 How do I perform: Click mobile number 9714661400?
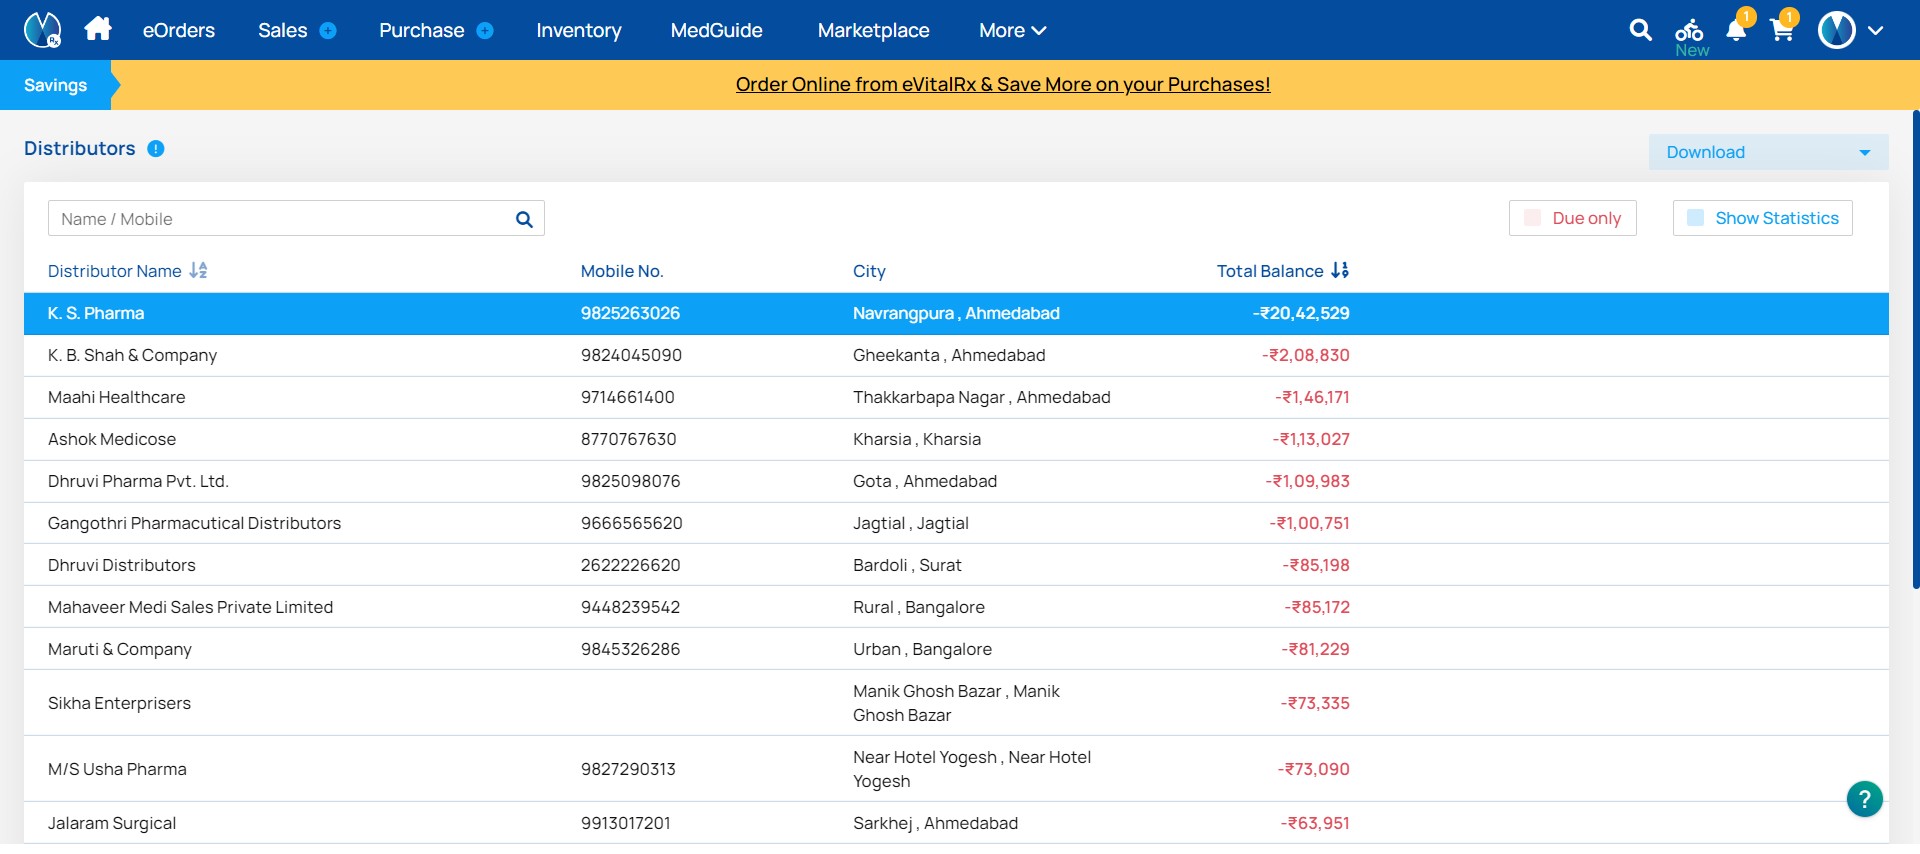coord(627,397)
